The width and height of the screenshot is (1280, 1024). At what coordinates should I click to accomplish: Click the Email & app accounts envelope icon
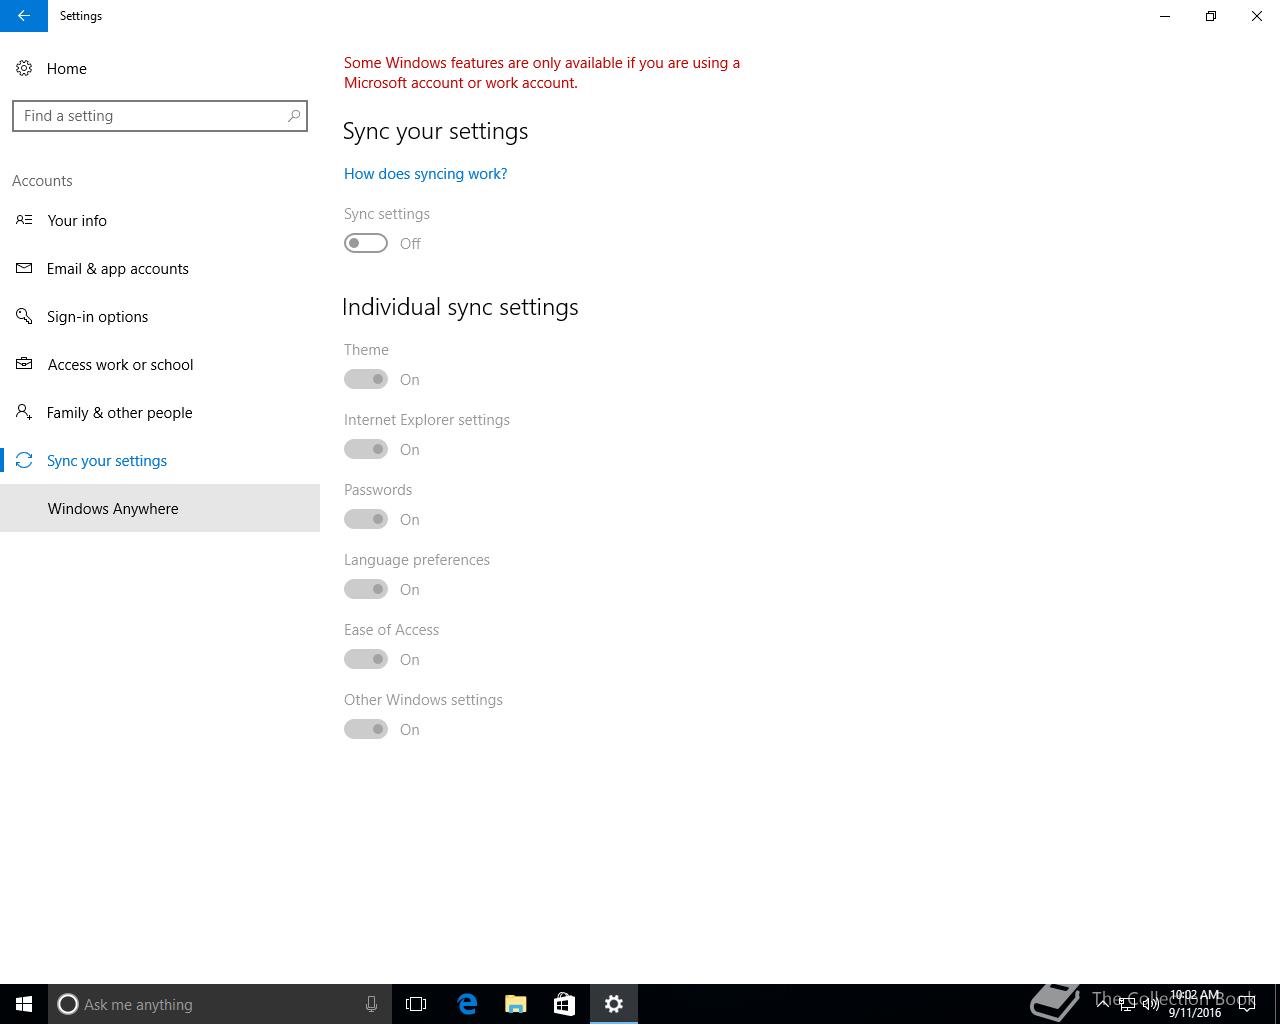tap(24, 268)
